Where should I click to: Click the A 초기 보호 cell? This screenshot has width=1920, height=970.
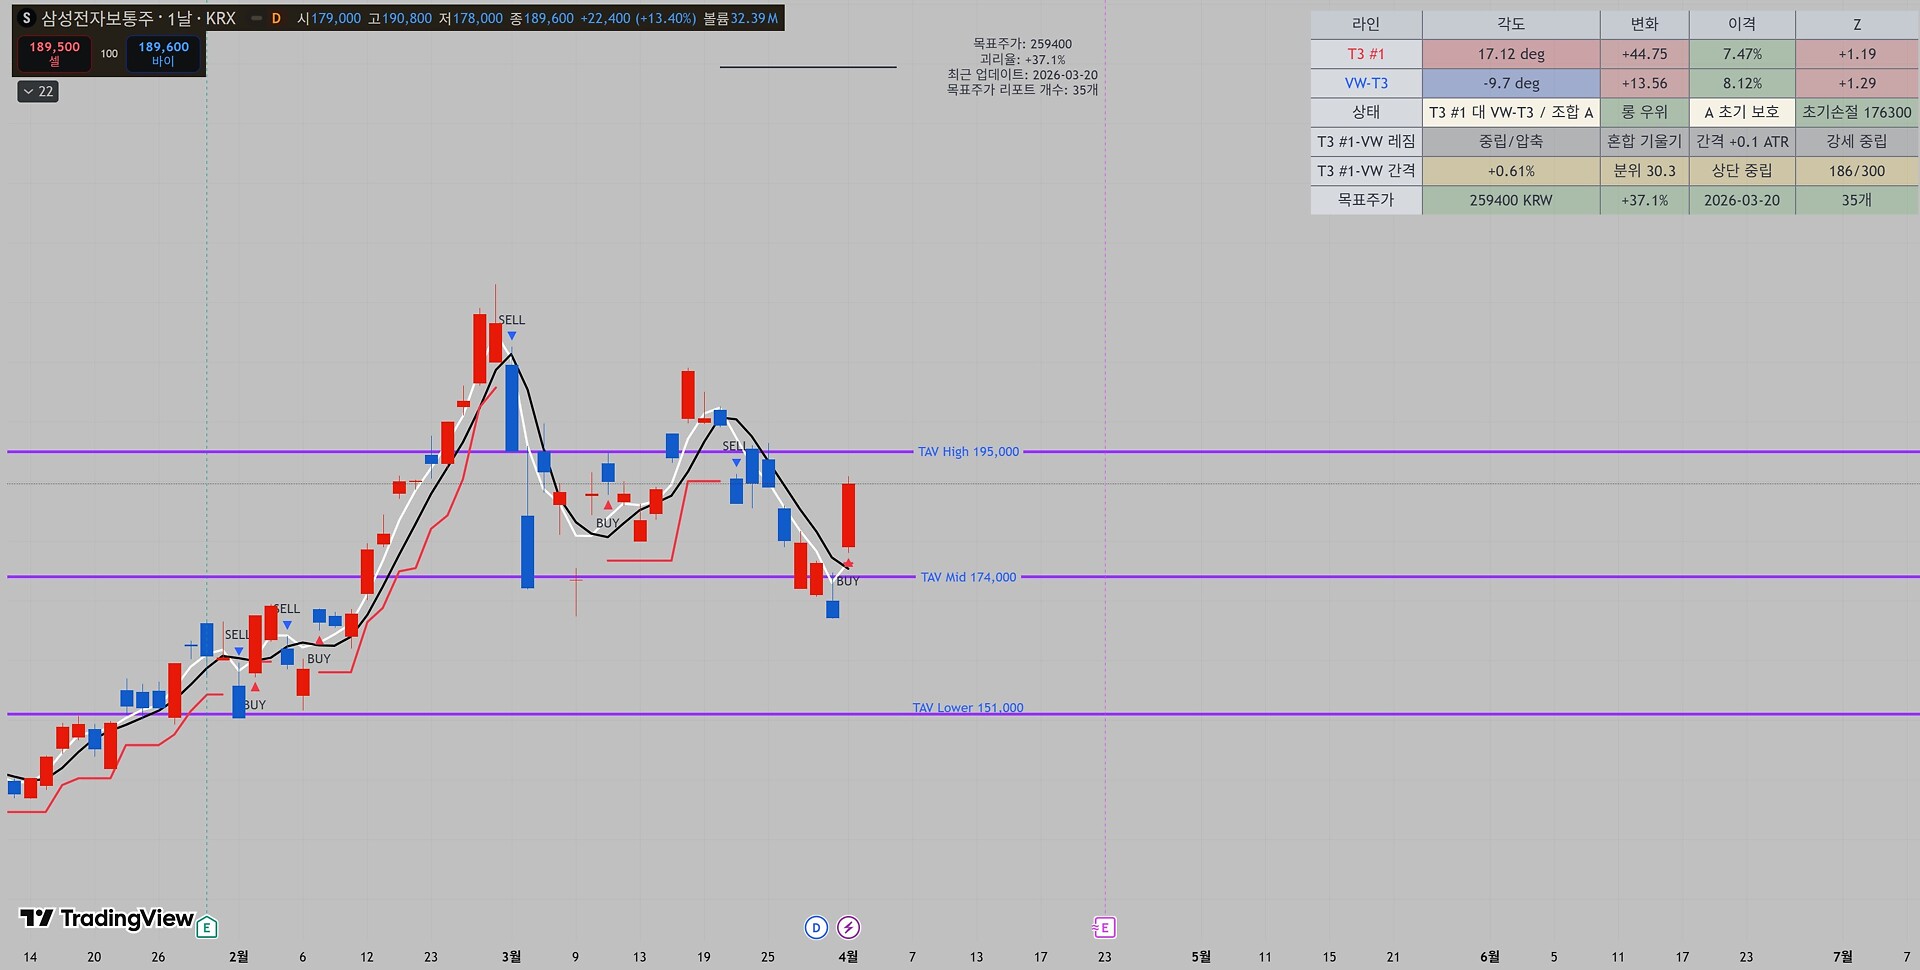1742,112
